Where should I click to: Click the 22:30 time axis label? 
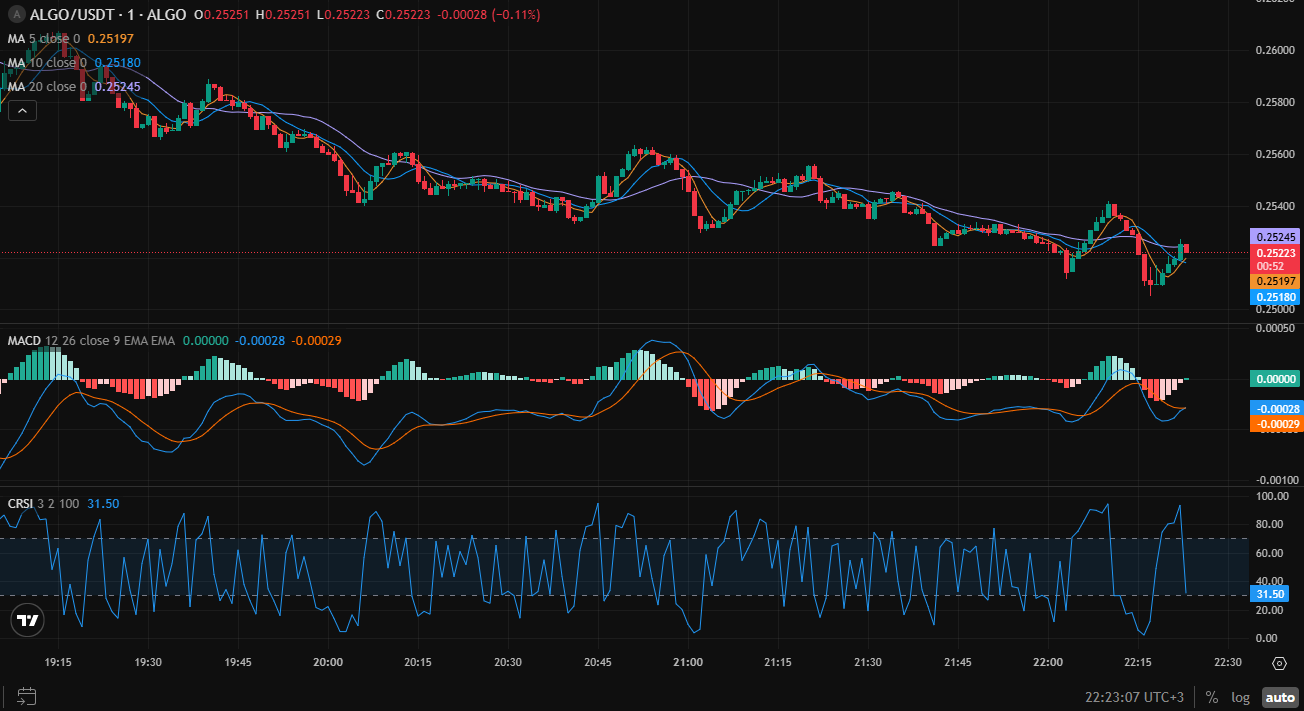(x=1227, y=663)
